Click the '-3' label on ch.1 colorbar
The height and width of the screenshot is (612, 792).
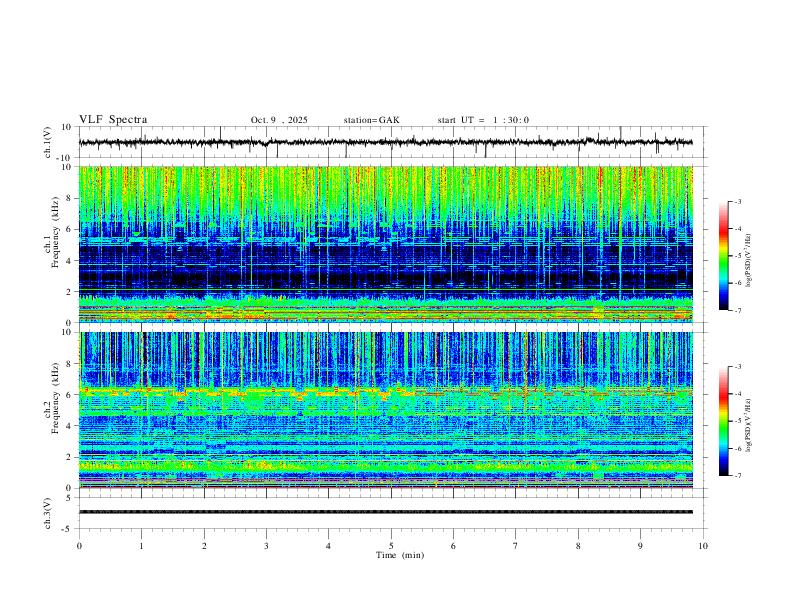pos(738,201)
